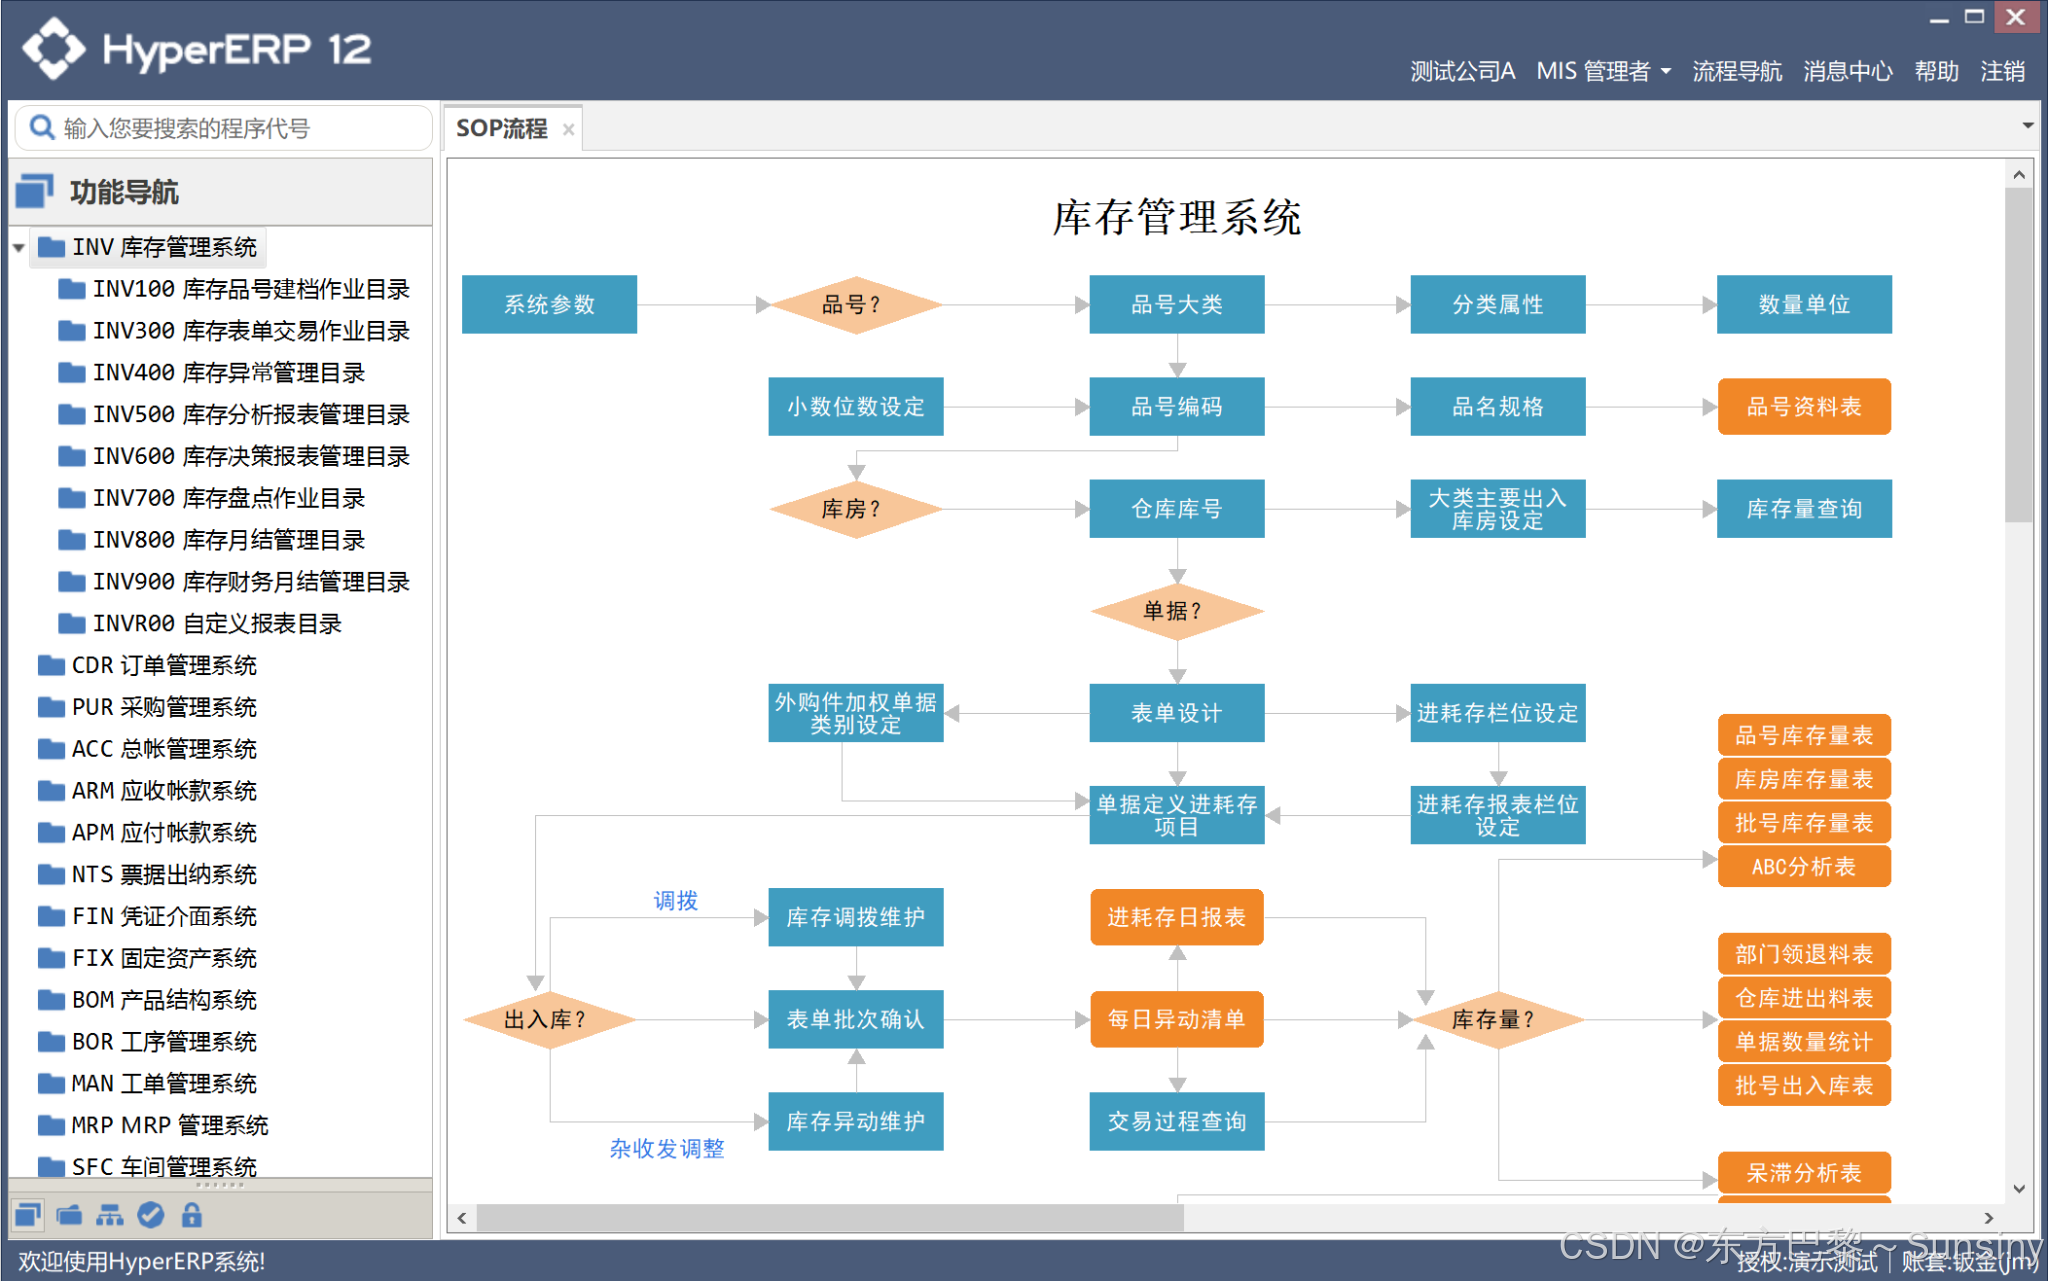Close the SOP流程 tab
2048x1281 pixels.
[568, 129]
